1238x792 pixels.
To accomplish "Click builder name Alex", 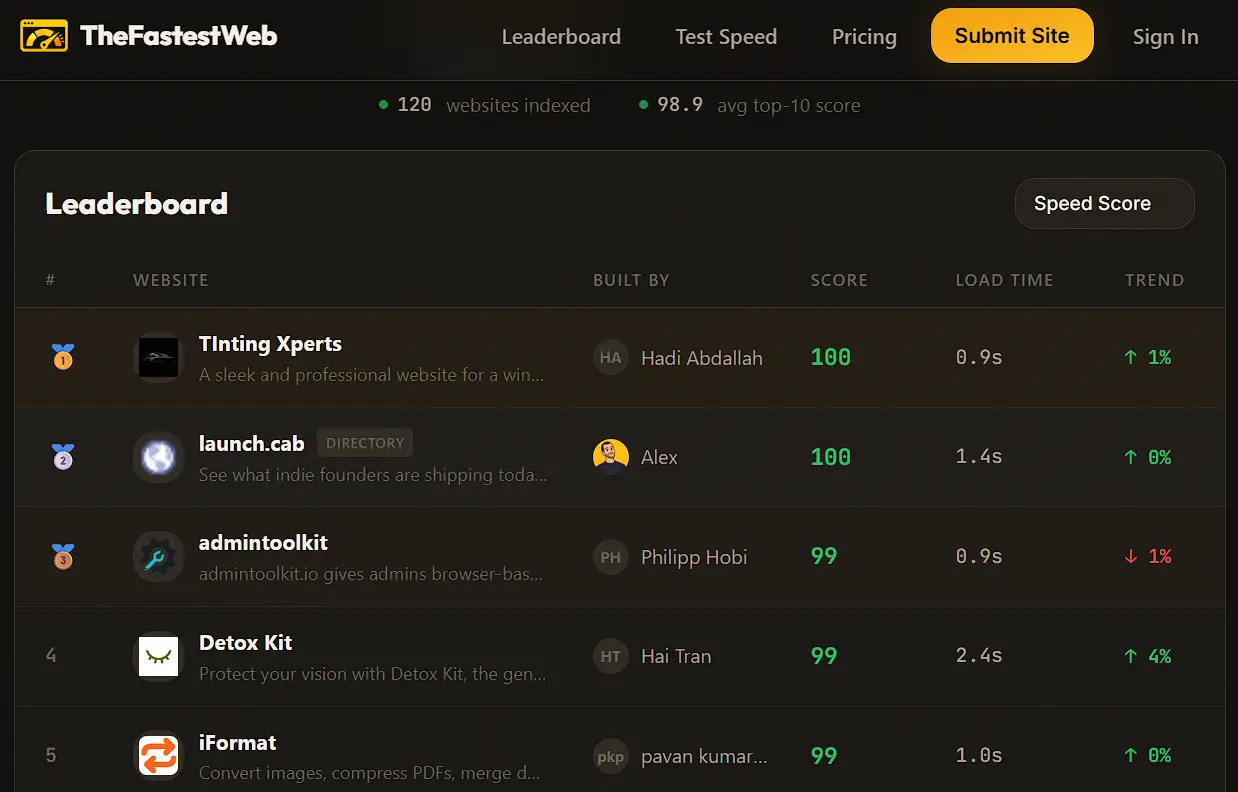I will coord(659,458).
